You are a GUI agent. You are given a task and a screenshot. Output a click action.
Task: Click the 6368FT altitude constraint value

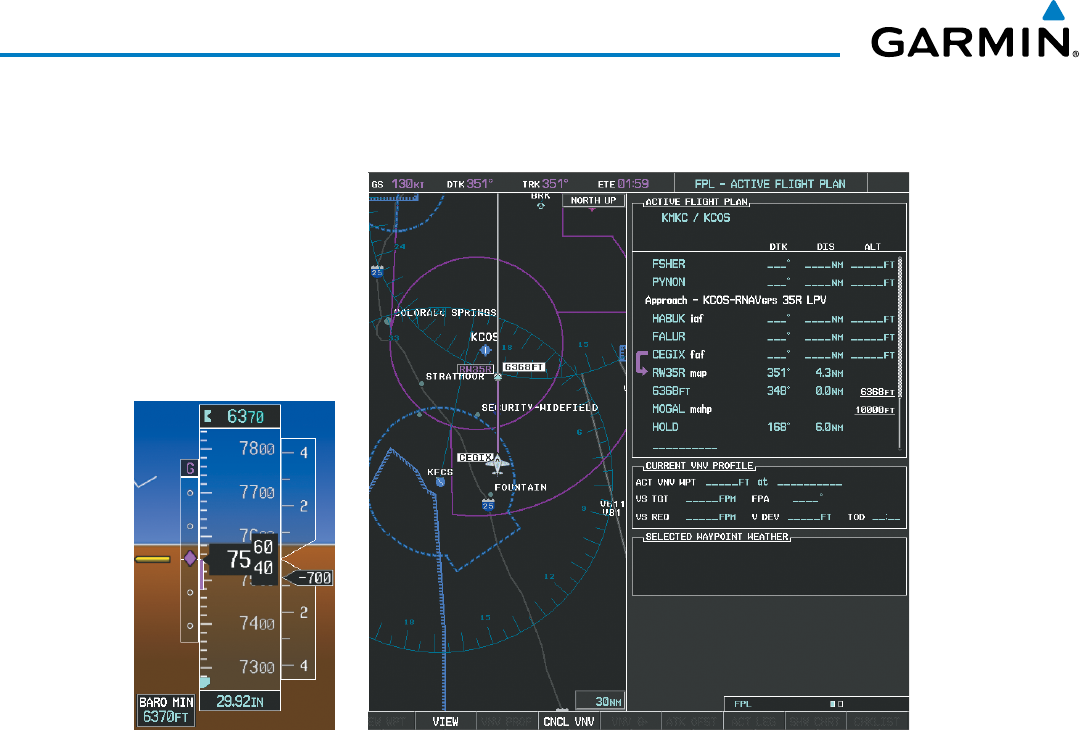[877, 392]
